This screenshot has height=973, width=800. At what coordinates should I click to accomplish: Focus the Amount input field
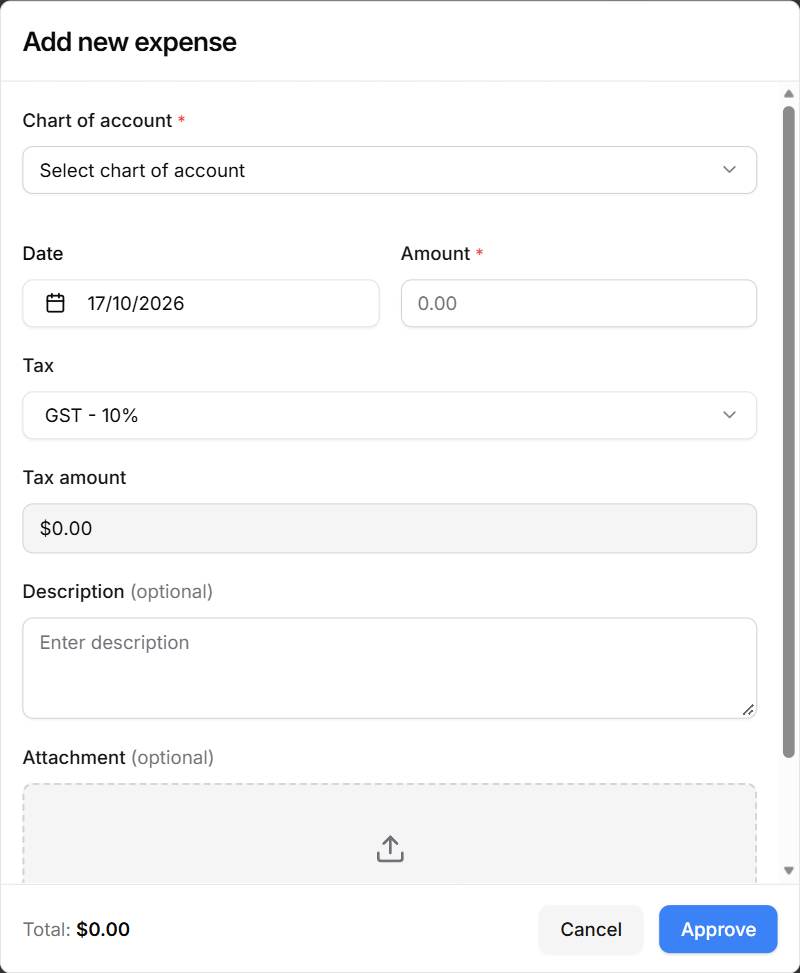pos(578,303)
